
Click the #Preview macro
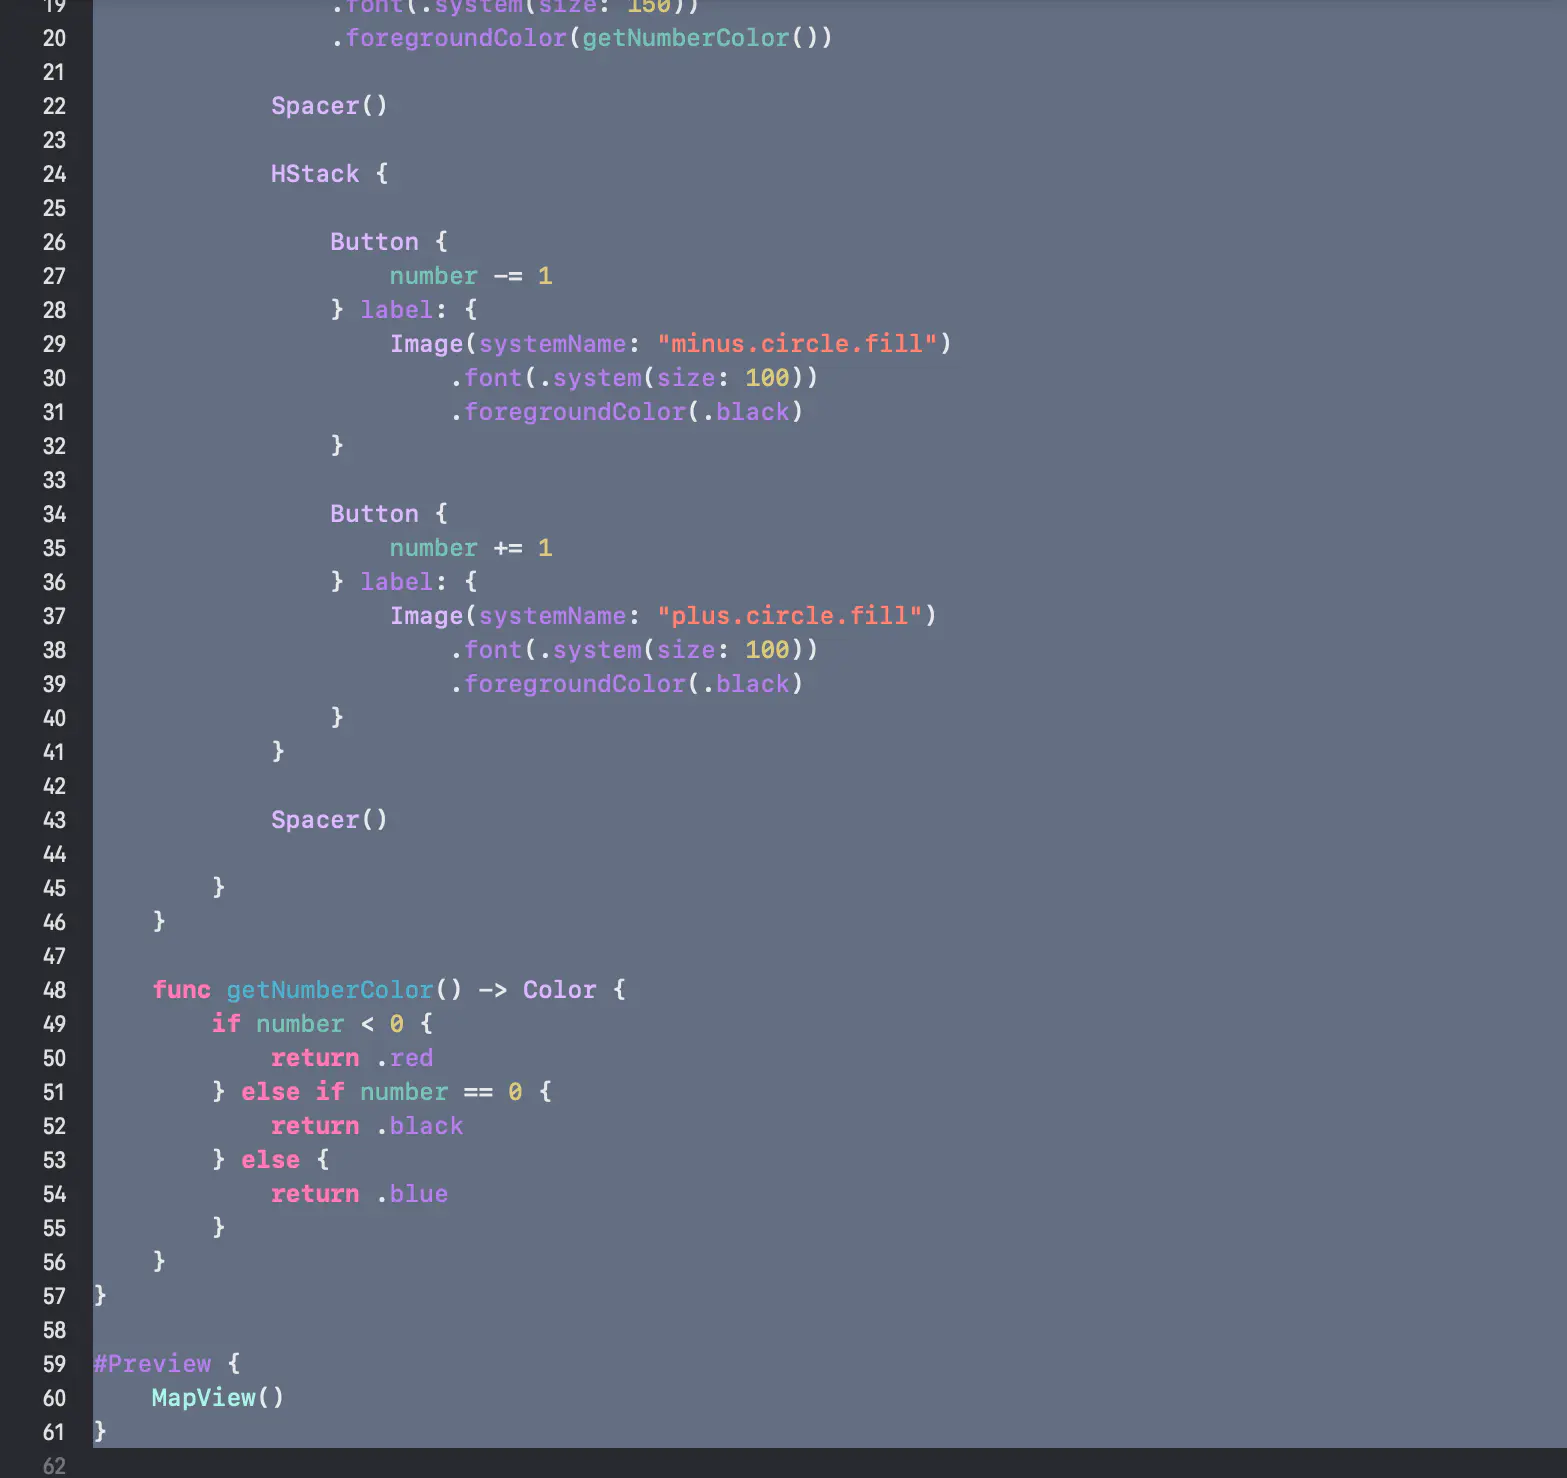(152, 1364)
